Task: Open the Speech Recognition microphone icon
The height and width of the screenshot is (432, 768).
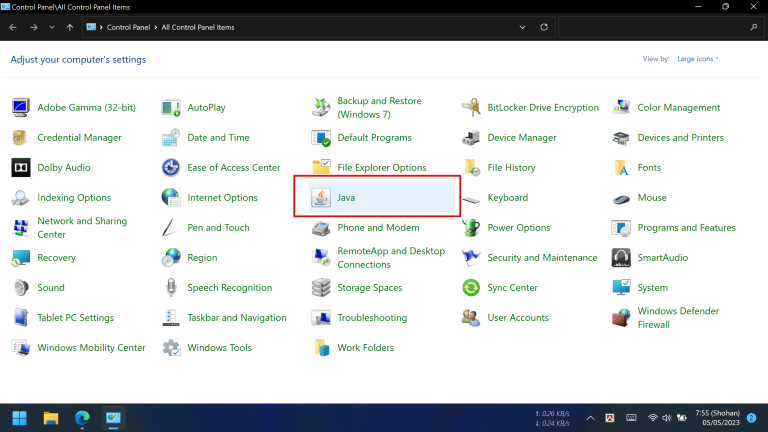Action: pos(171,288)
